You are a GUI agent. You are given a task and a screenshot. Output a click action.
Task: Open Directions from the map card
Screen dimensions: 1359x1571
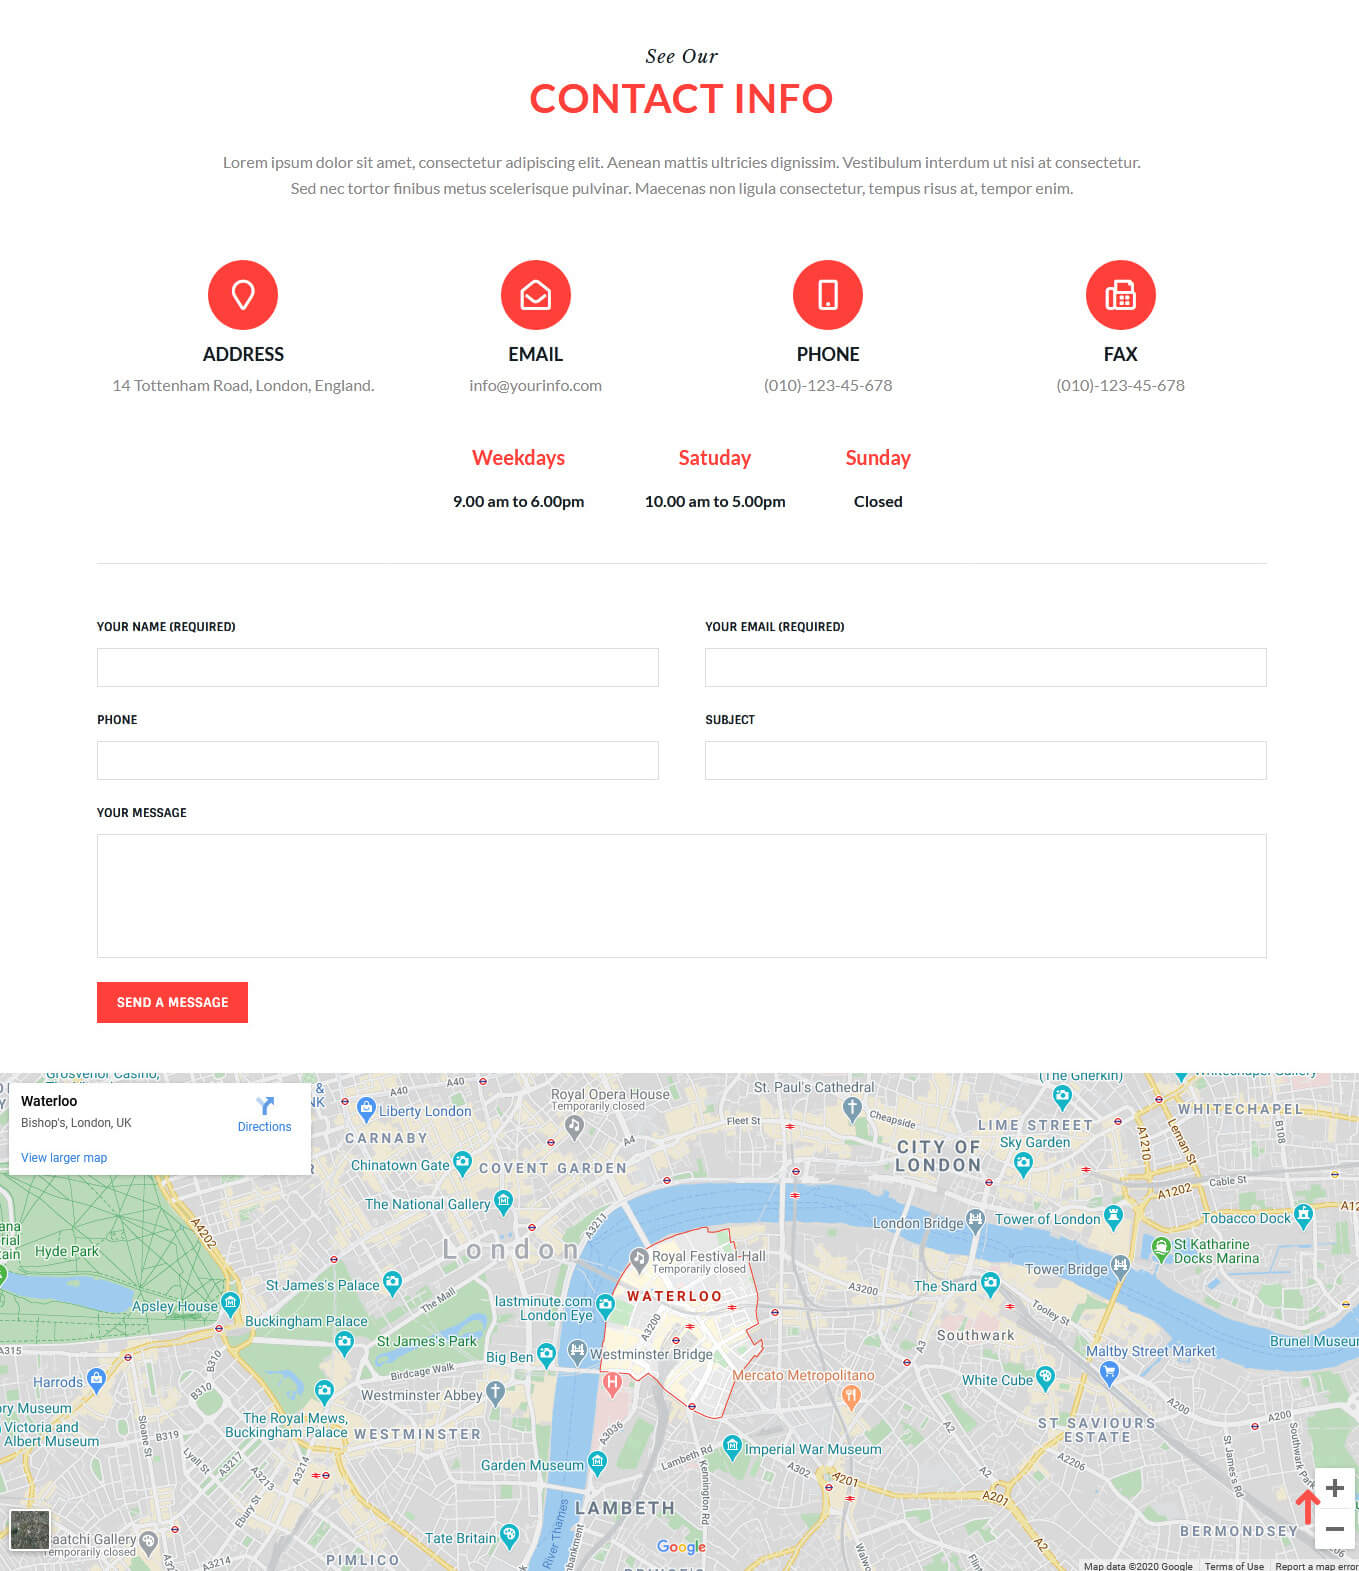[x=264, y=1113]
